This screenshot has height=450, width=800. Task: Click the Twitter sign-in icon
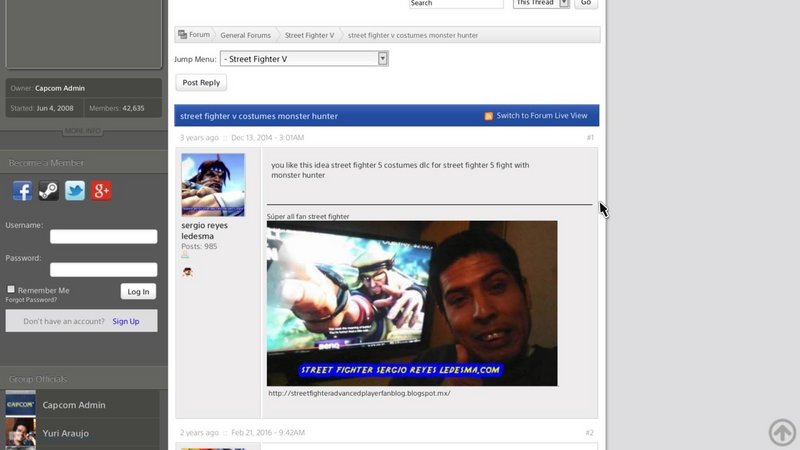[x=75, y=191]
